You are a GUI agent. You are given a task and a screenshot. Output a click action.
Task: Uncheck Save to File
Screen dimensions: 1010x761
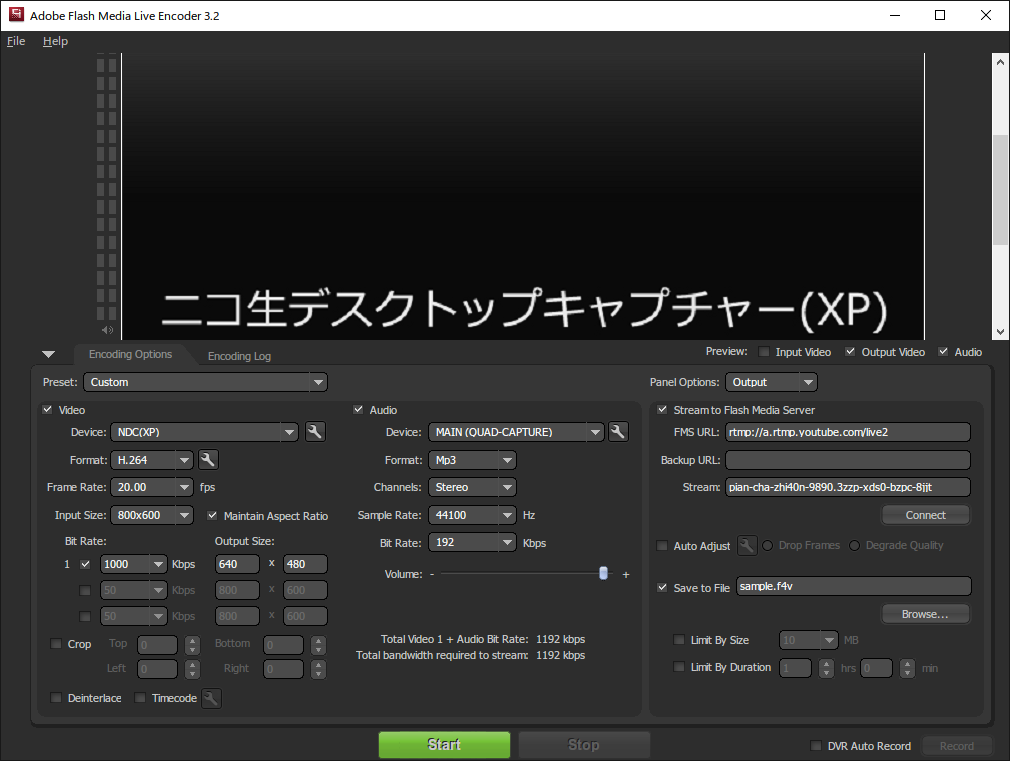(x=662, y=587)
